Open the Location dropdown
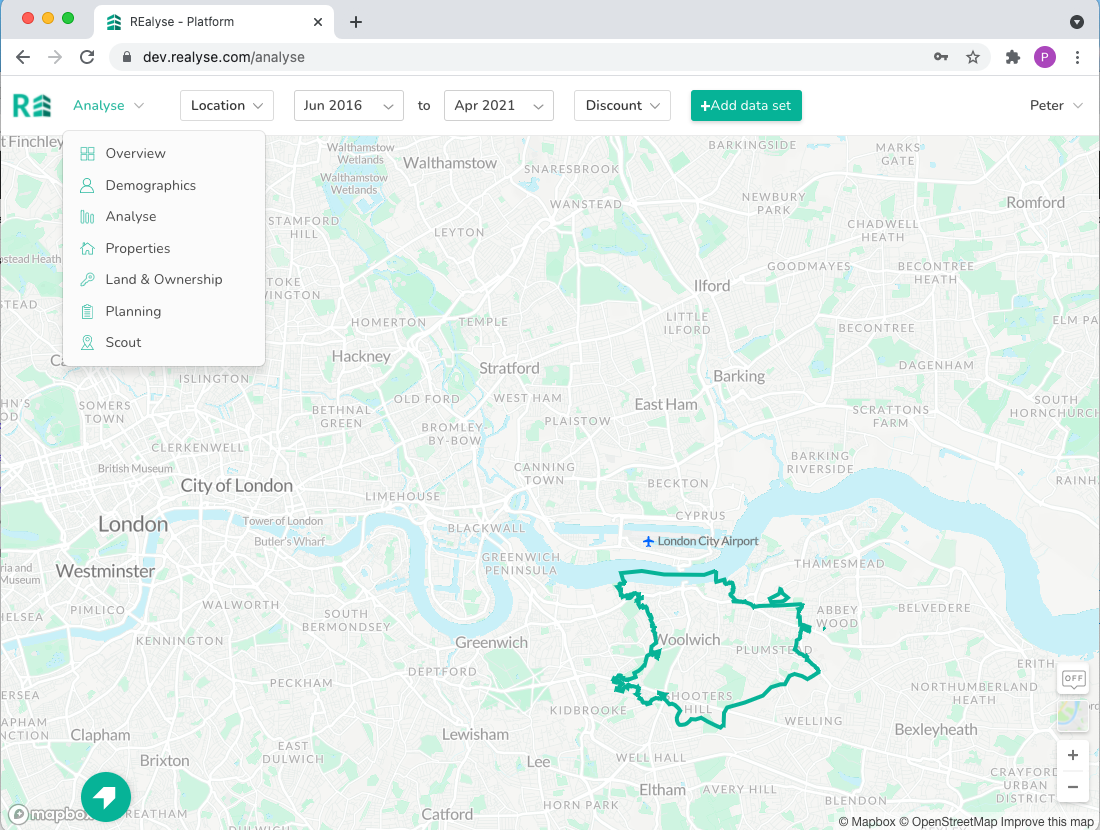 [x=227, y=106]
